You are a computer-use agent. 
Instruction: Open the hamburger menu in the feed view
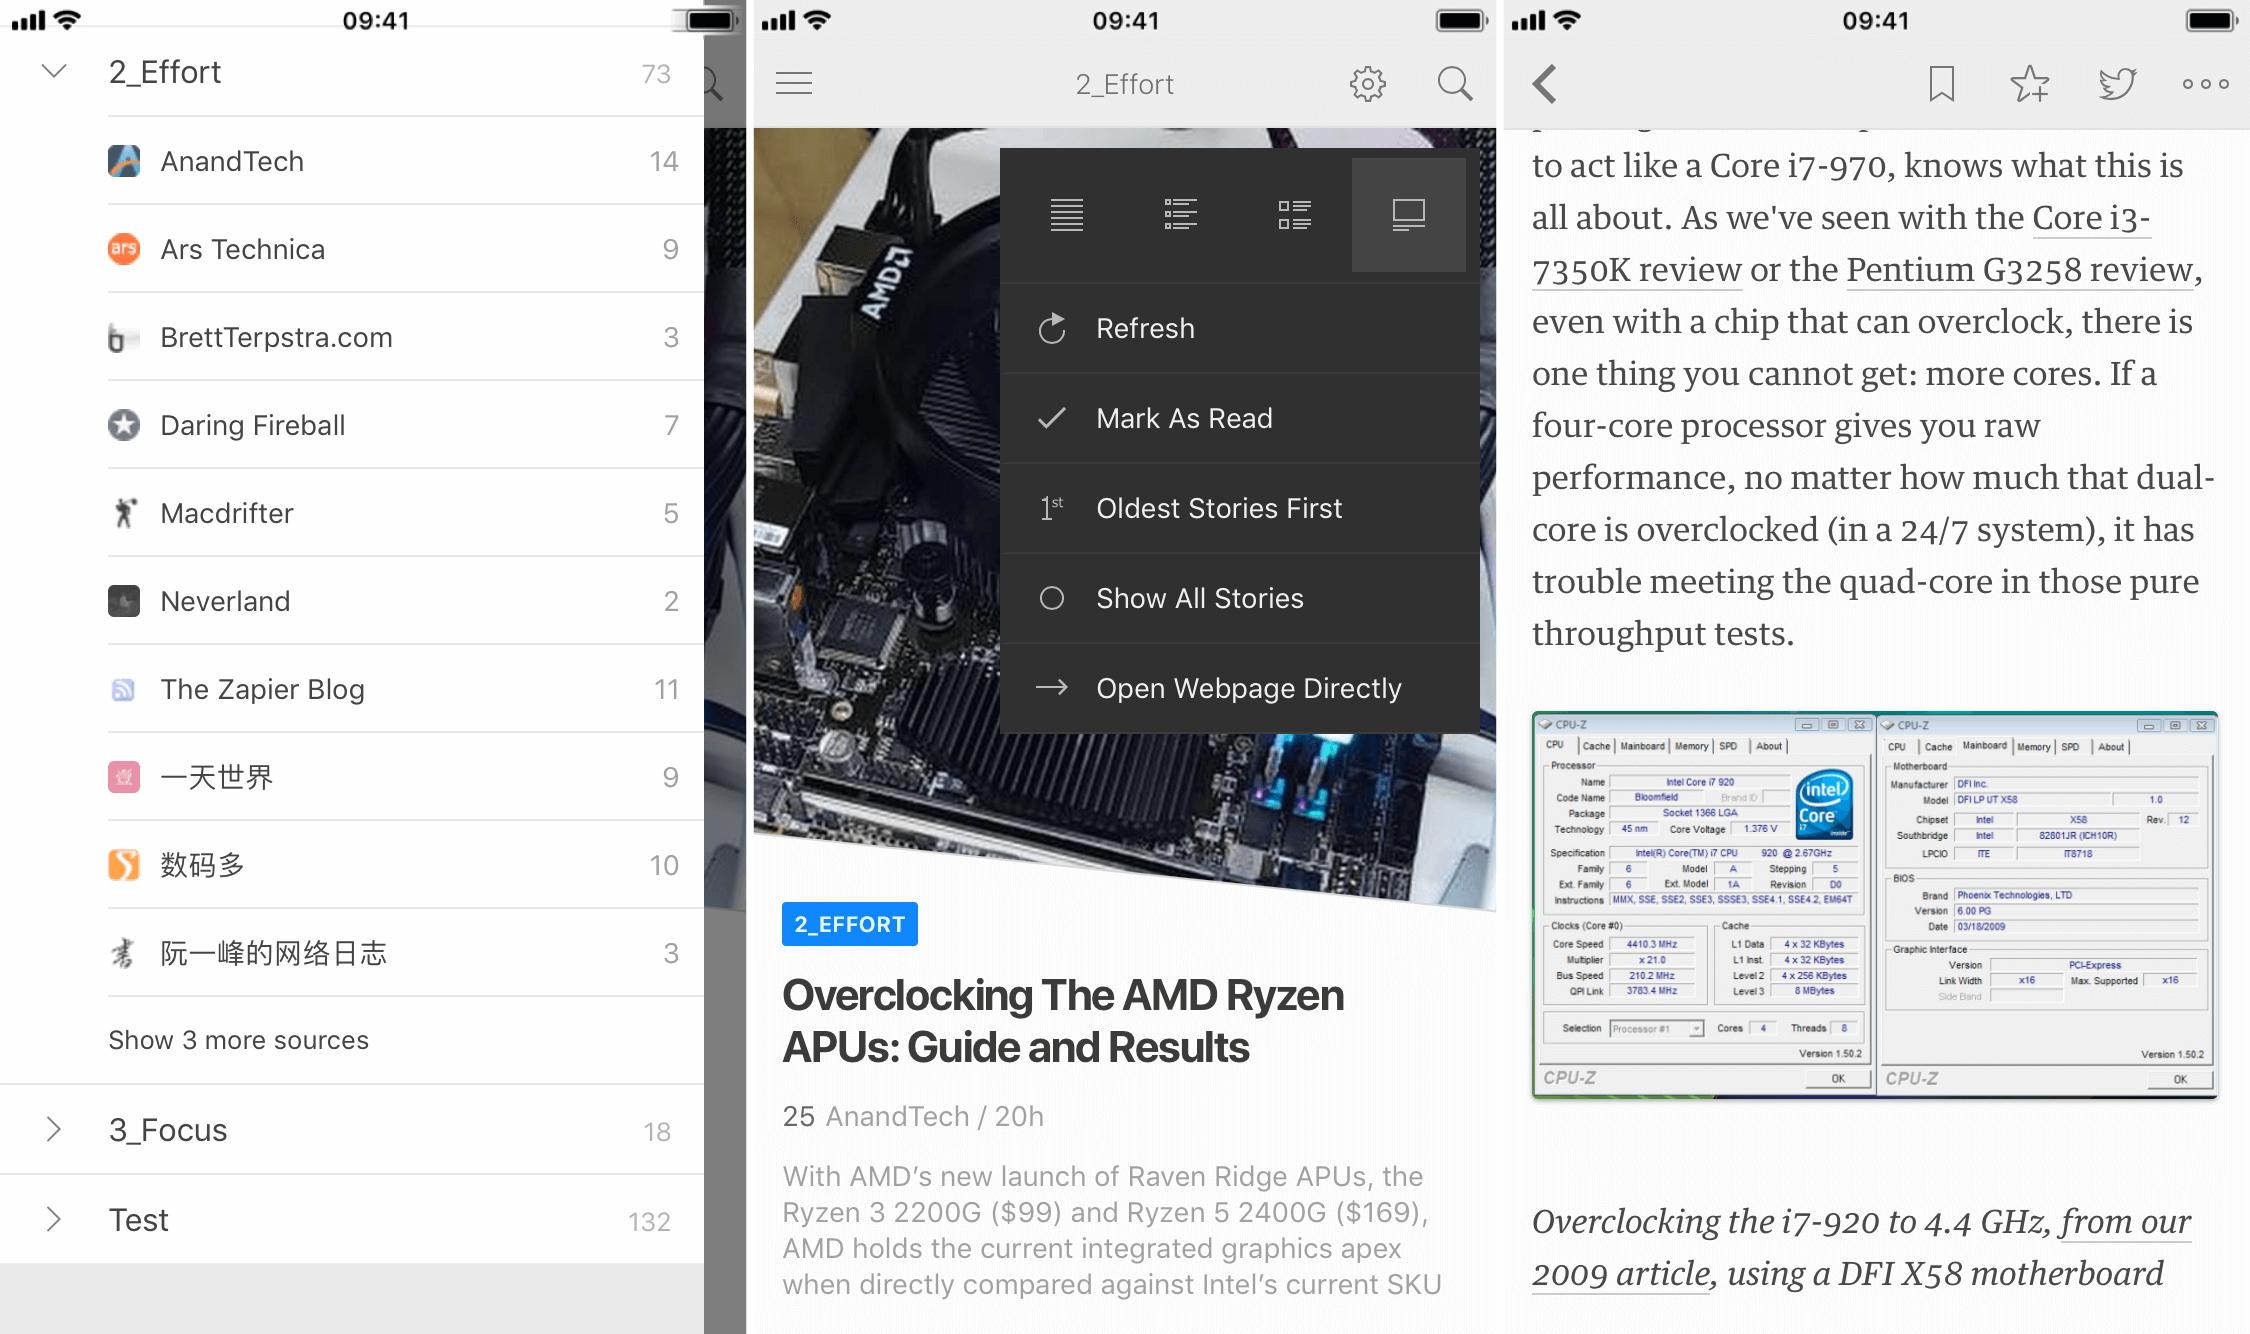(x=794, y=84)
